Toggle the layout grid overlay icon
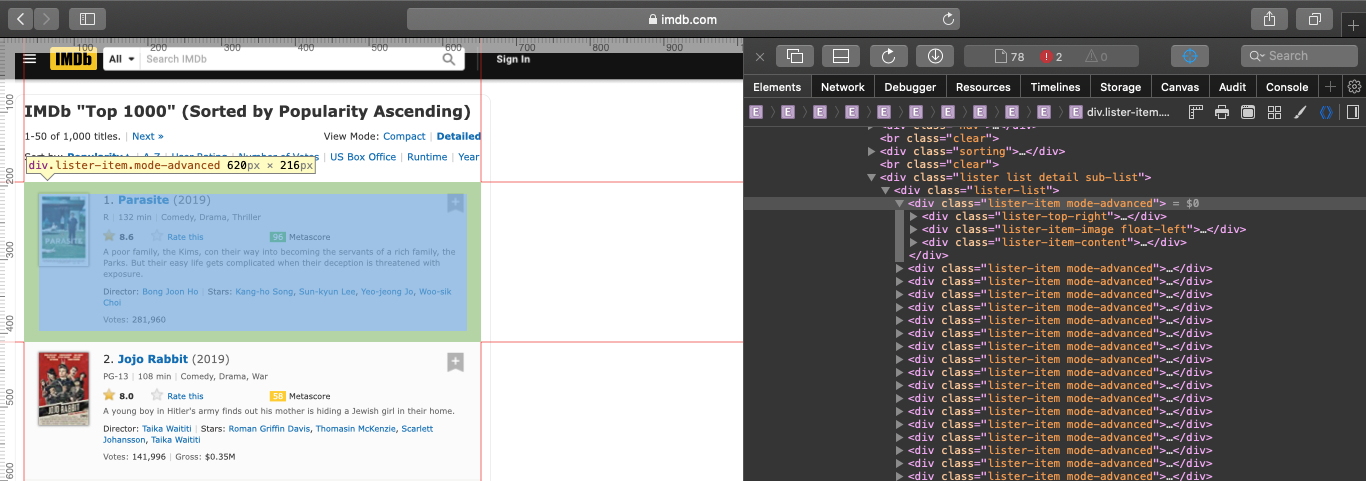This screenshot has height=481, width=1366. [1273, 112]
